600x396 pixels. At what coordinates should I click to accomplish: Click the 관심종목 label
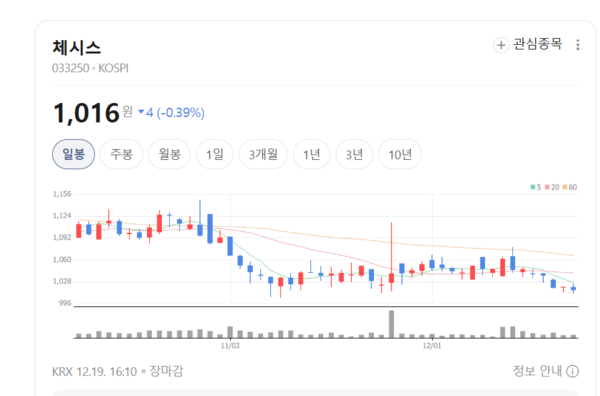click(x=538, y=44)
